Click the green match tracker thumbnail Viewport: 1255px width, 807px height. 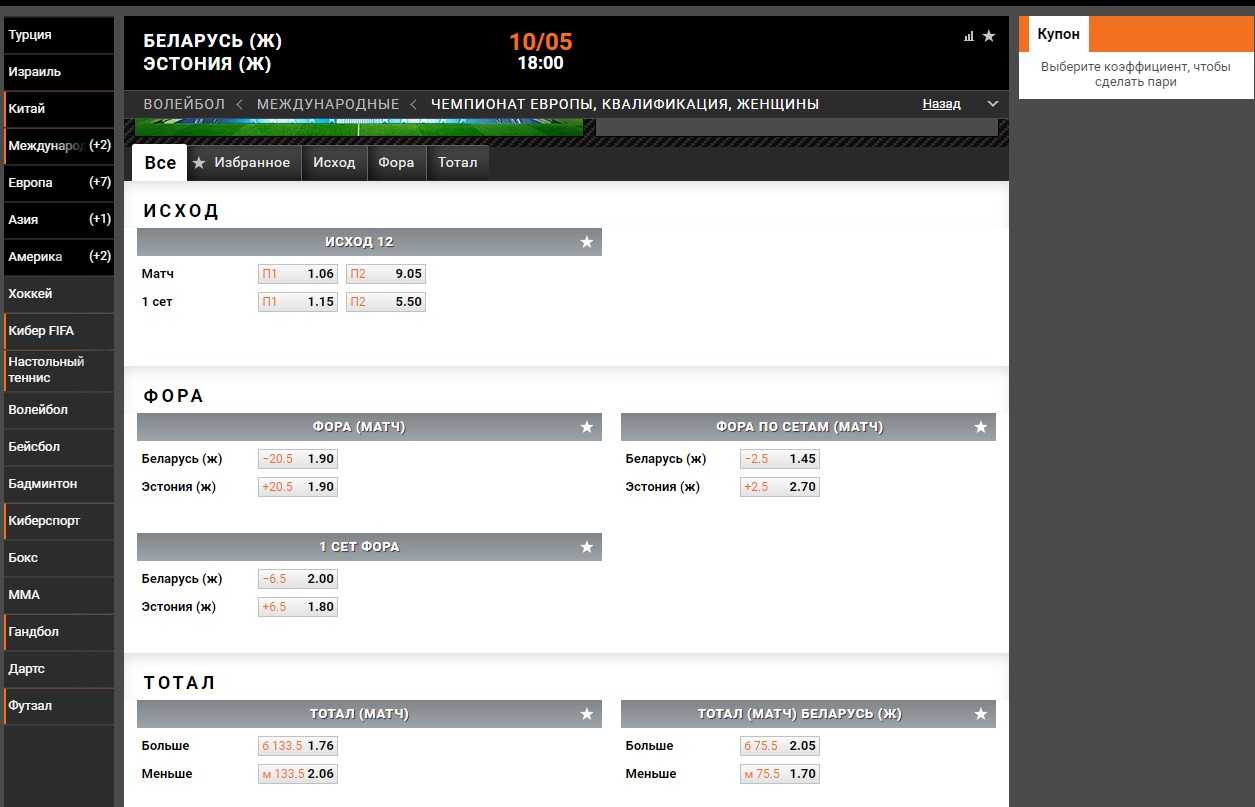[358, 127]
